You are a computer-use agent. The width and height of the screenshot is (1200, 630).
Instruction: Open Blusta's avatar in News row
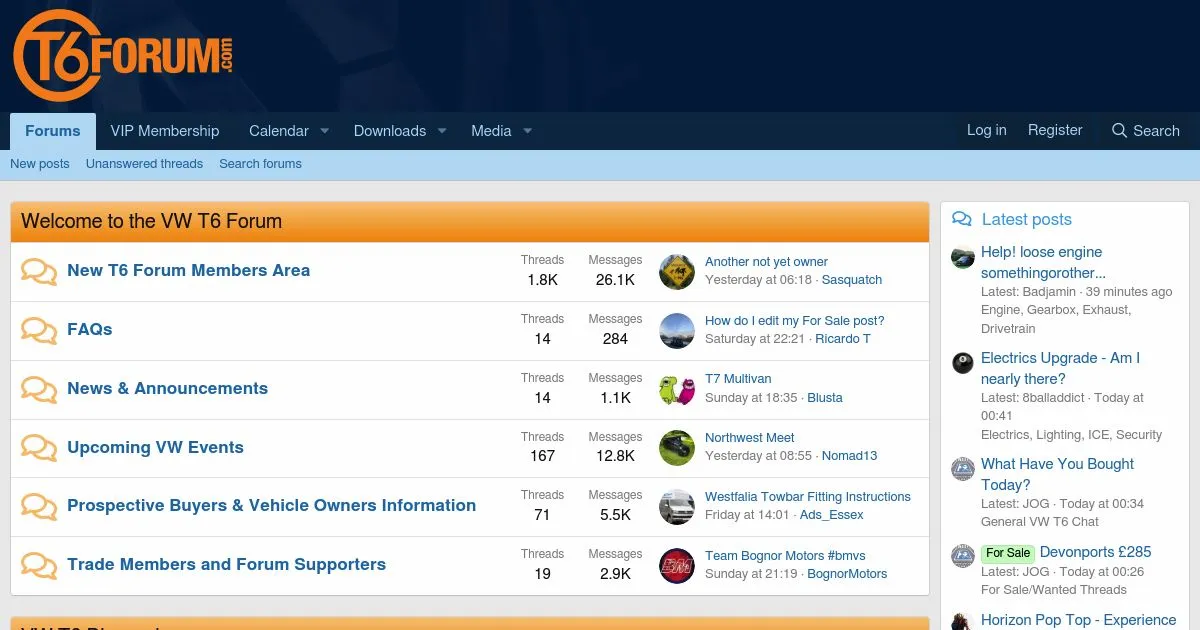point(677,389)
